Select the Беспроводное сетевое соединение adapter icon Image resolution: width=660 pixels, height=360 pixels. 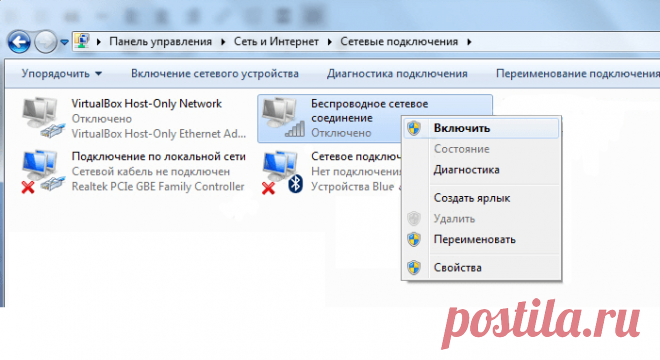pyautogui.click(x=283, y=117)
